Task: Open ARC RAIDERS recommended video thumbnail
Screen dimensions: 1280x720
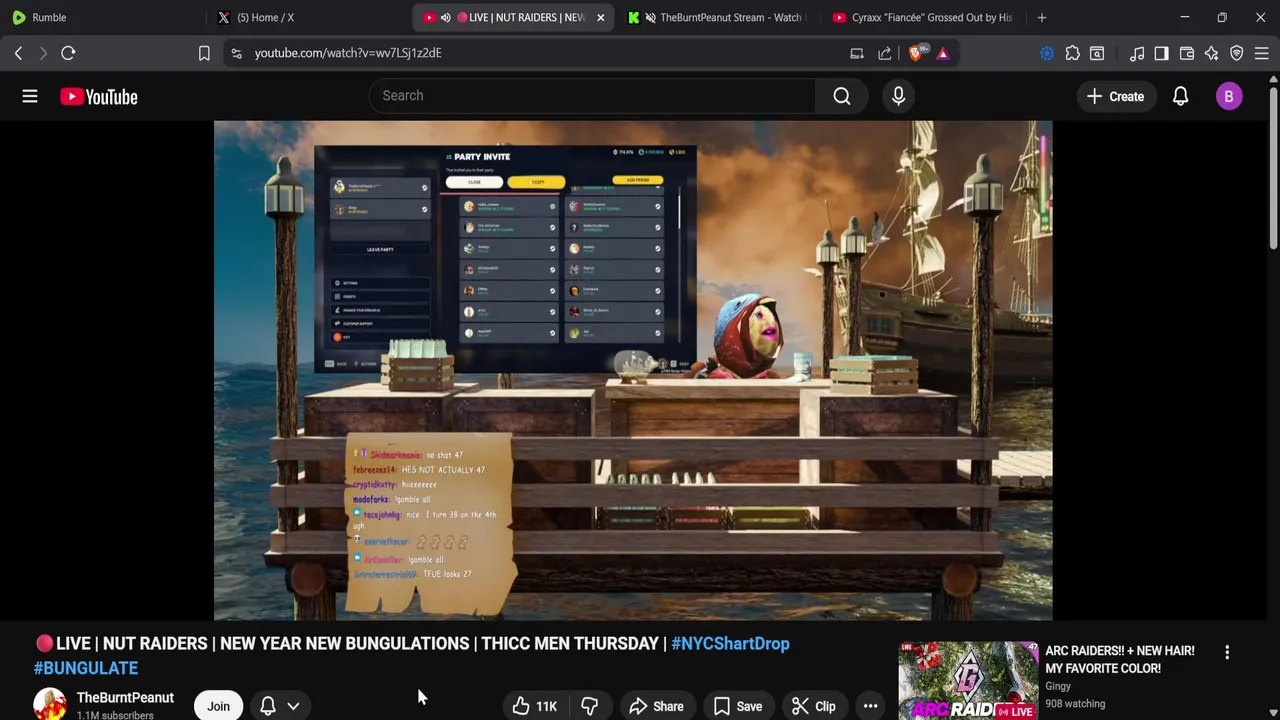Action: pyautogui.click(x=968, y=681)
